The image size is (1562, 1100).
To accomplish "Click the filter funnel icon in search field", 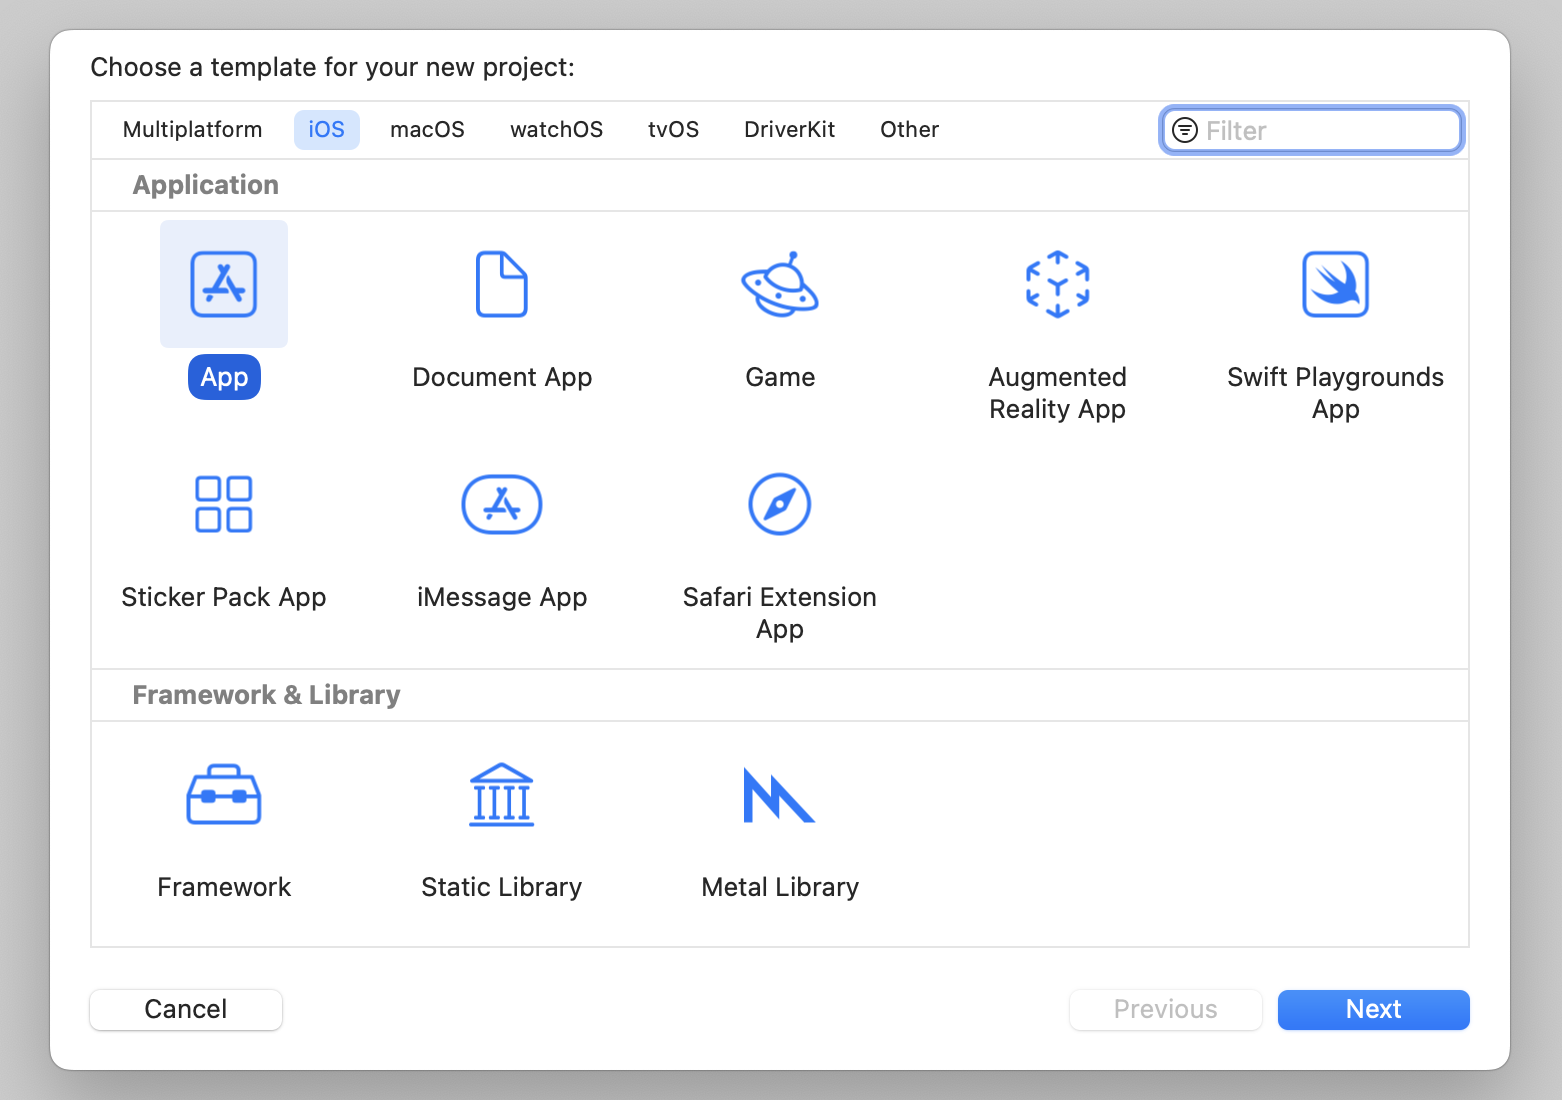I will point(1184,130).
